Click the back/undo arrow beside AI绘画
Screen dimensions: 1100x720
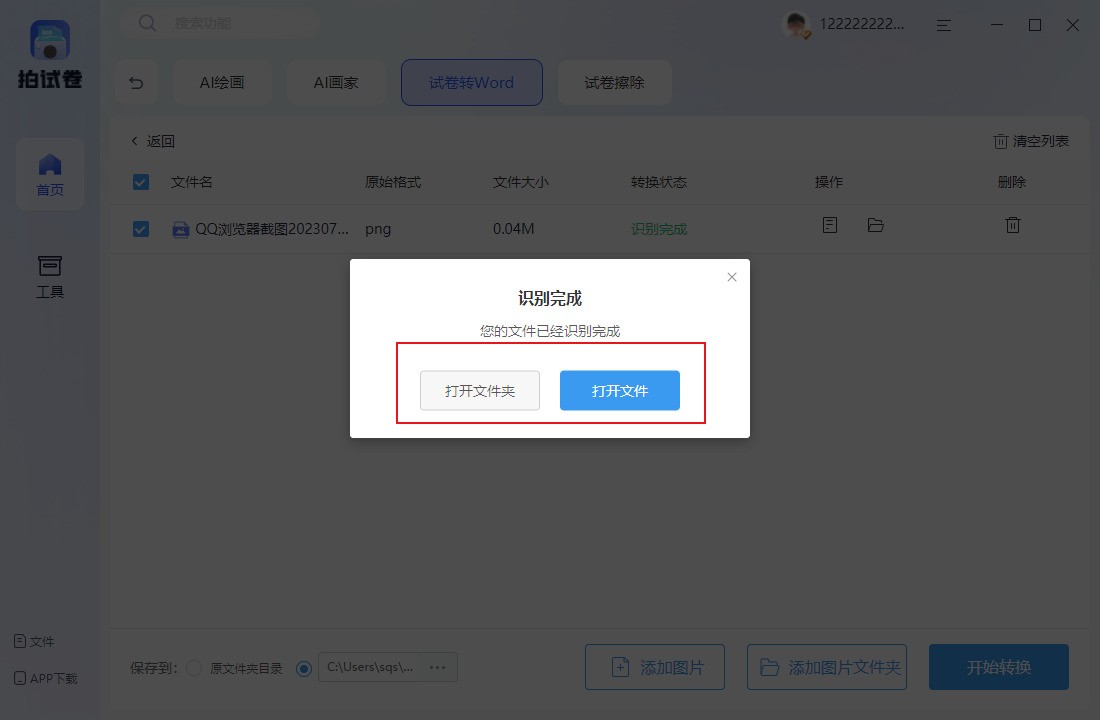point(136,83)
